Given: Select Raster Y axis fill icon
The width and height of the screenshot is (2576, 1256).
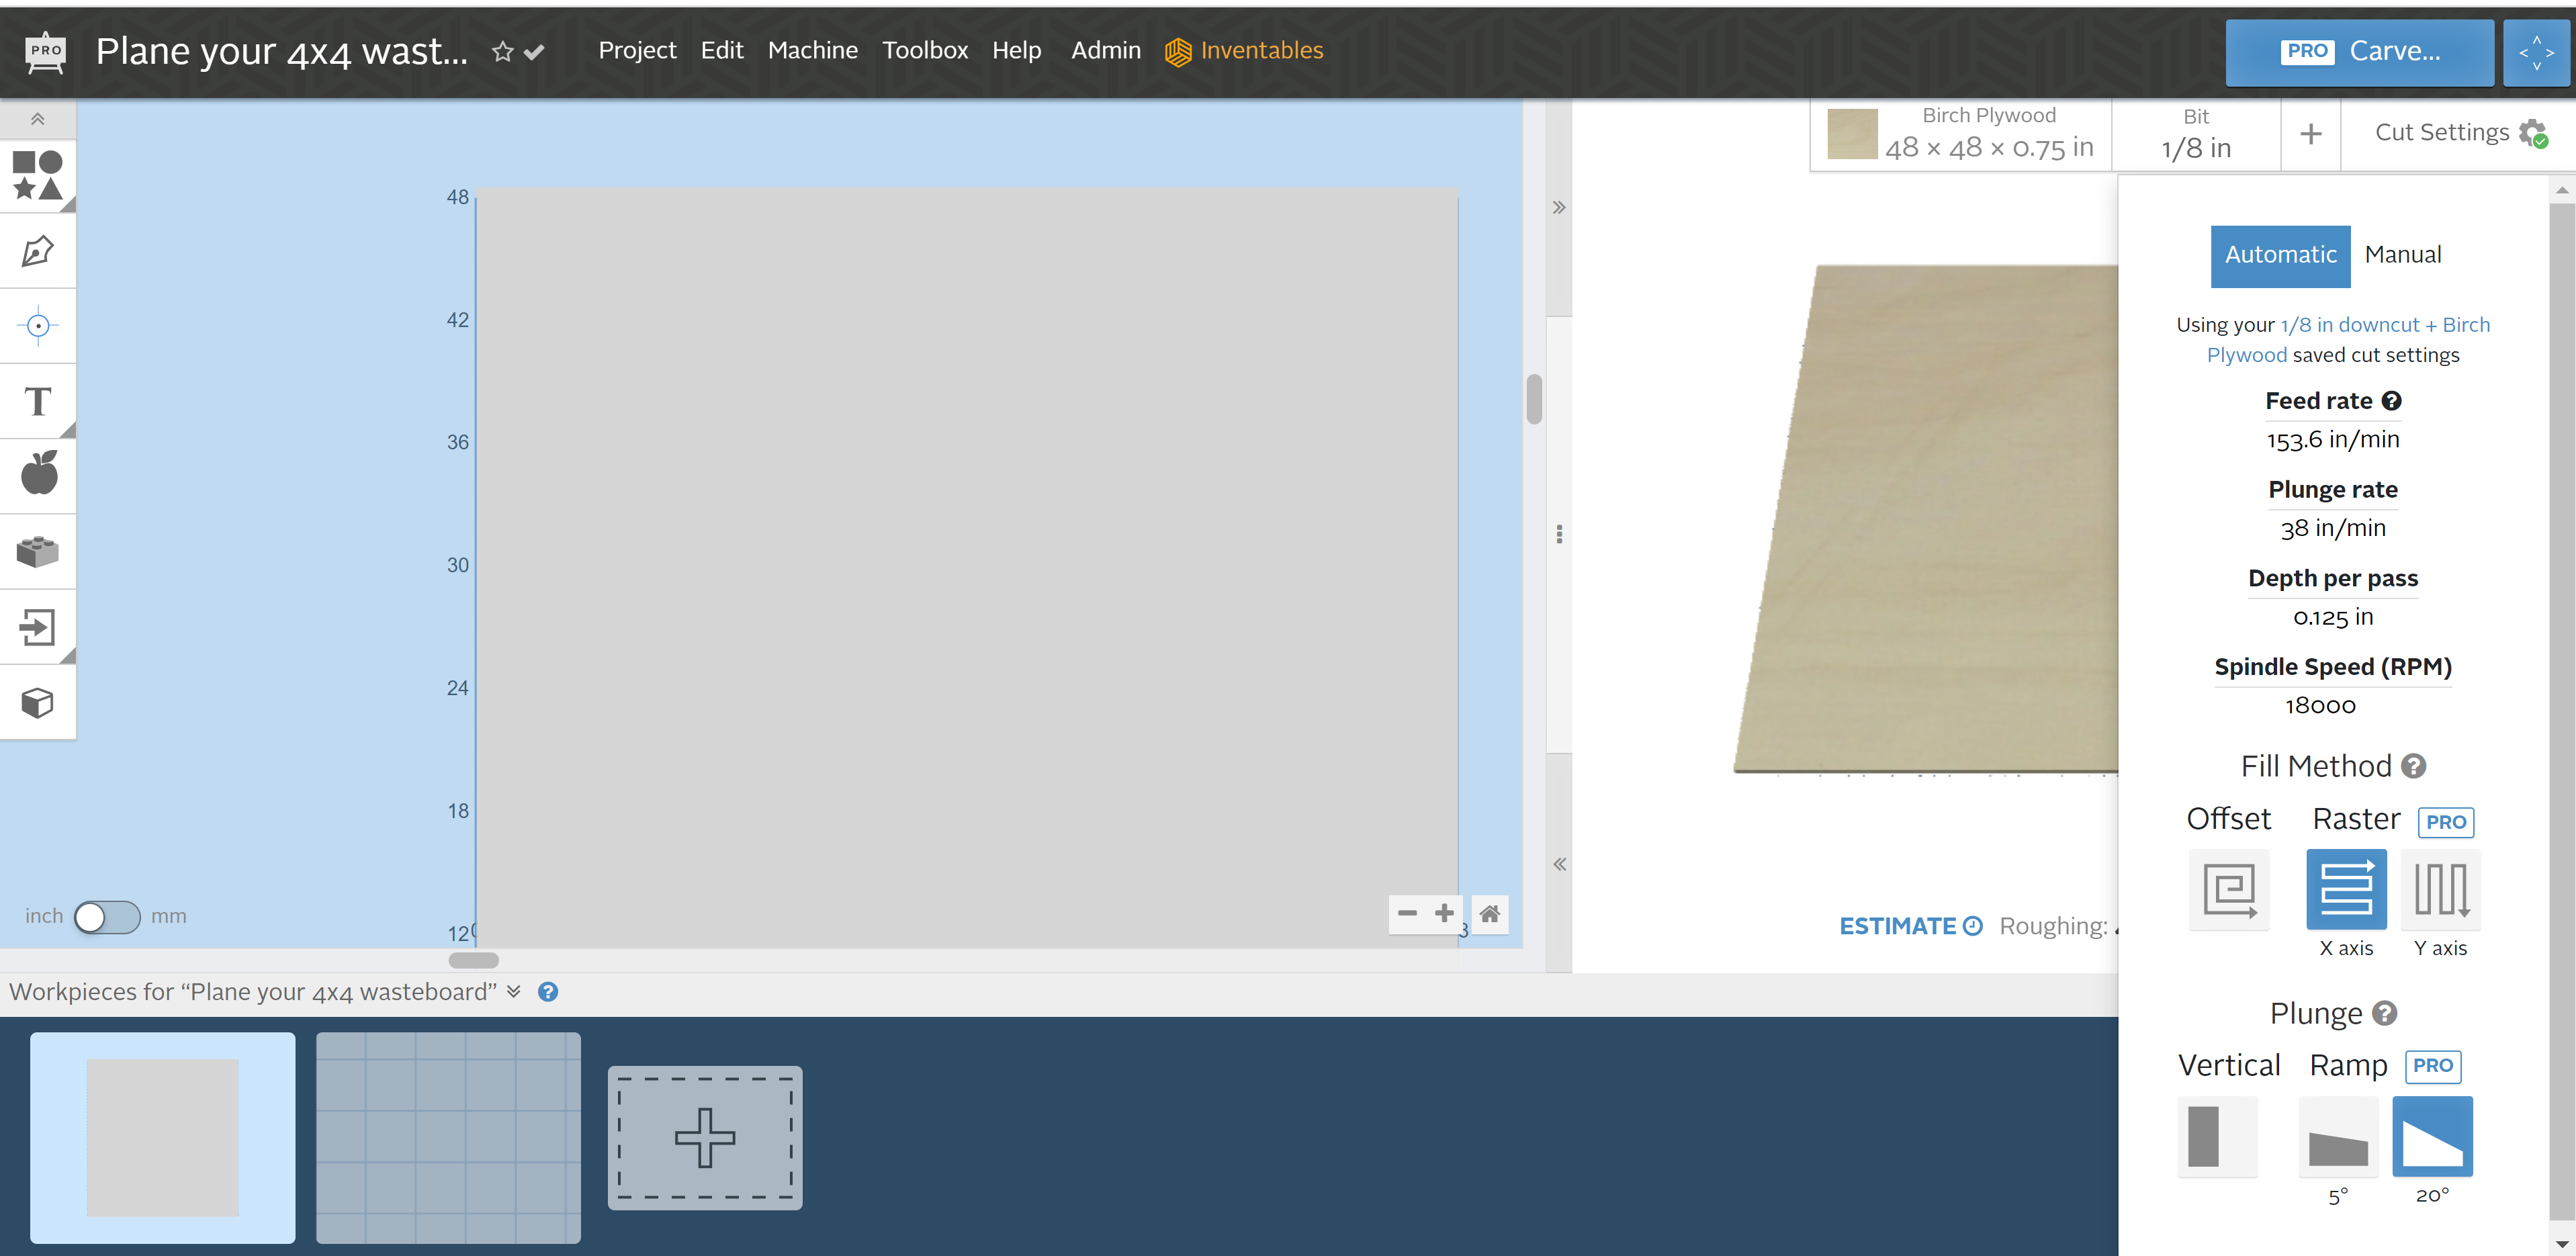Looking at the screenshot, I should 2440,889.
